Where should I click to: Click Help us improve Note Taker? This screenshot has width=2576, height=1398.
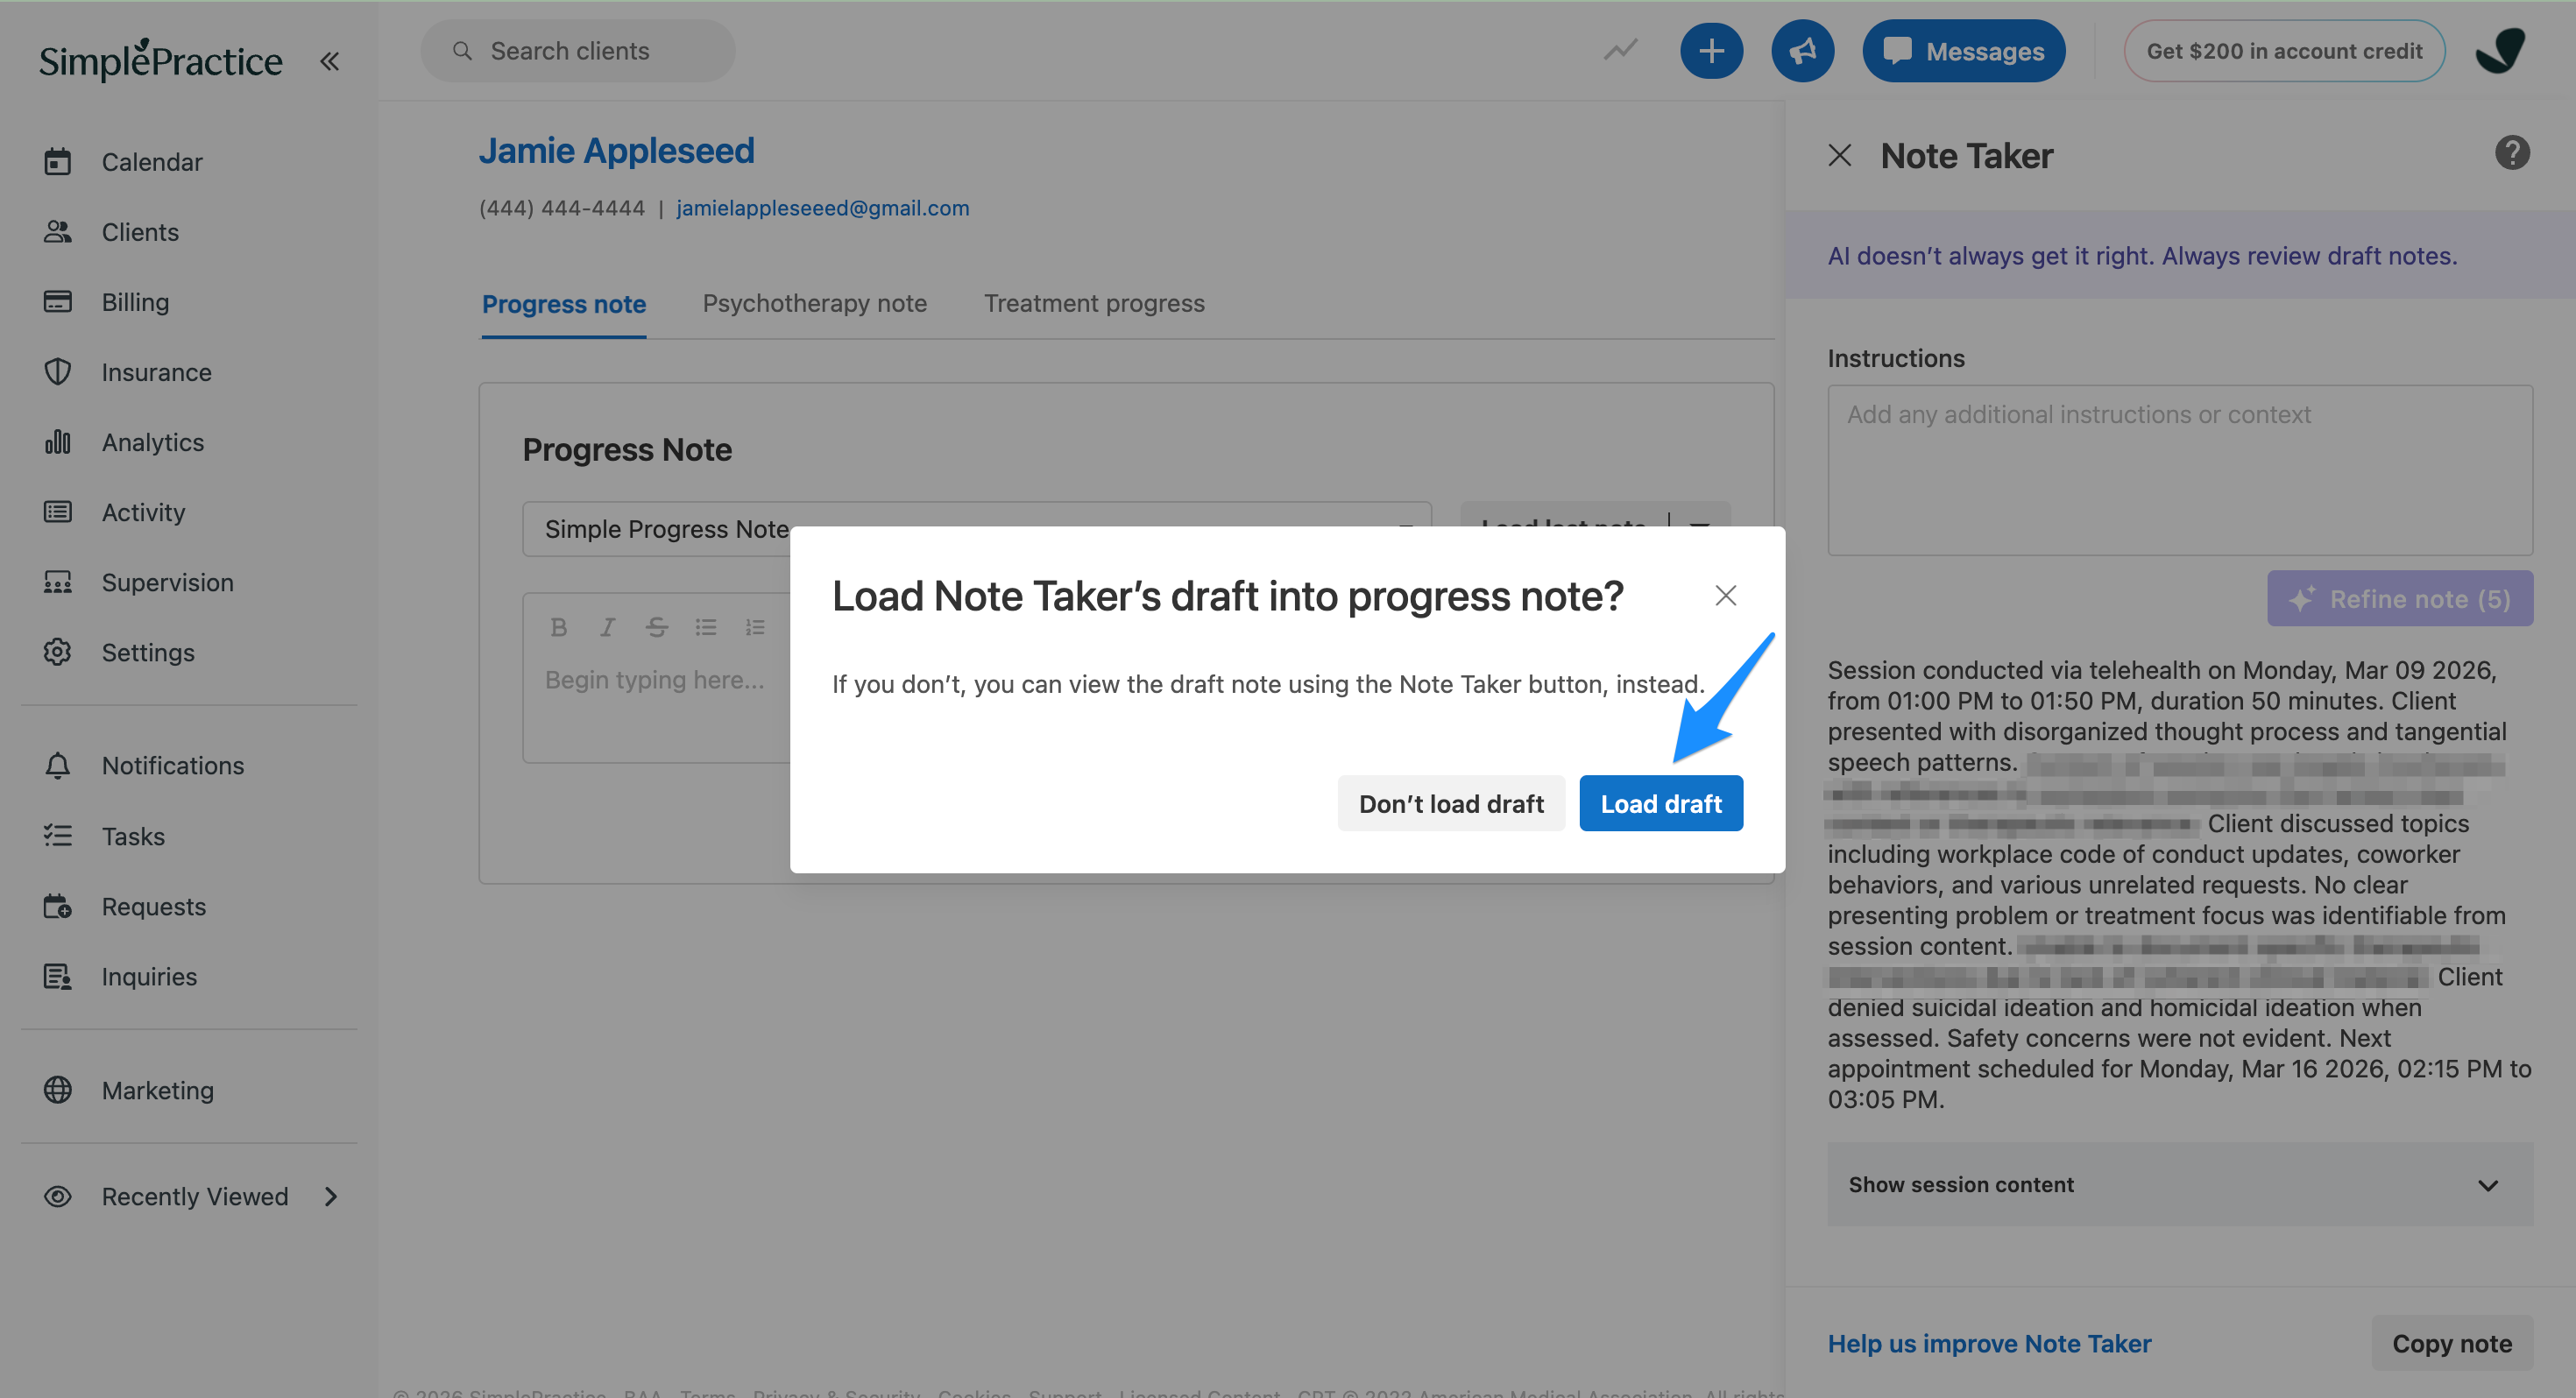[1989, 1343]
